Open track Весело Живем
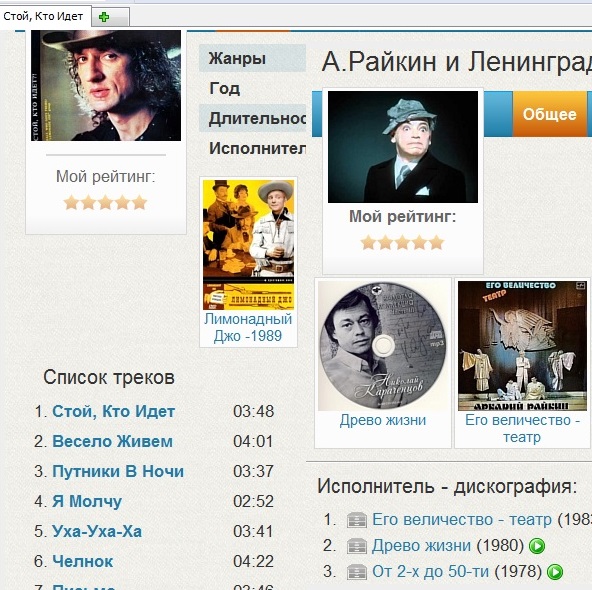 click(x=113, y=441)
